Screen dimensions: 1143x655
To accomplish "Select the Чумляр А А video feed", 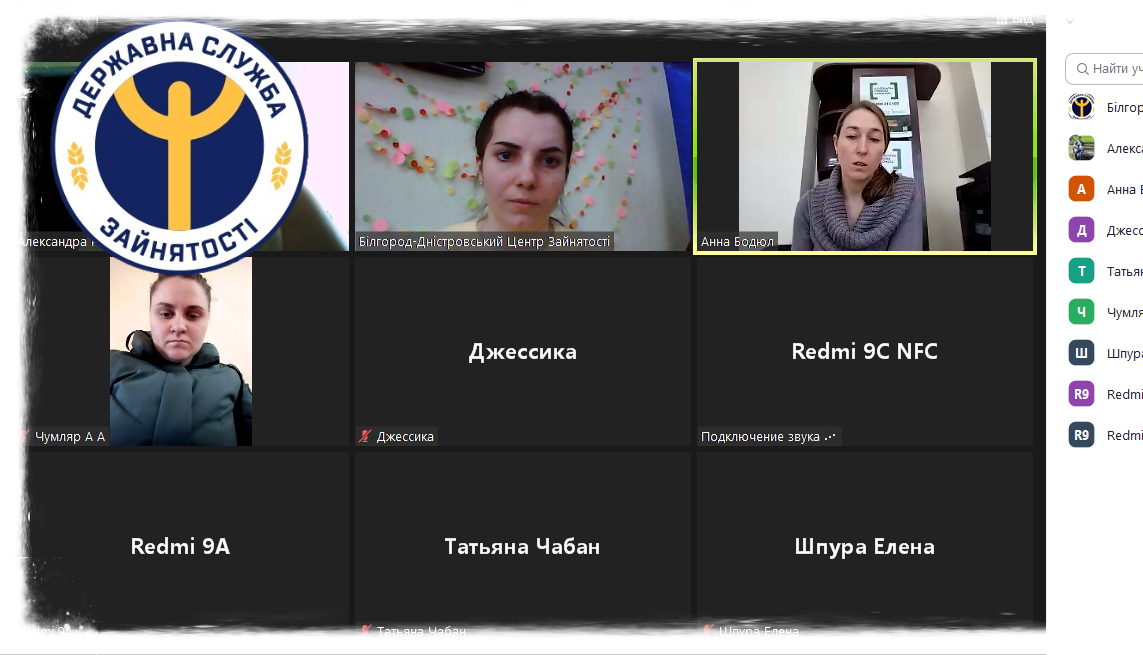I will point(181,351).
